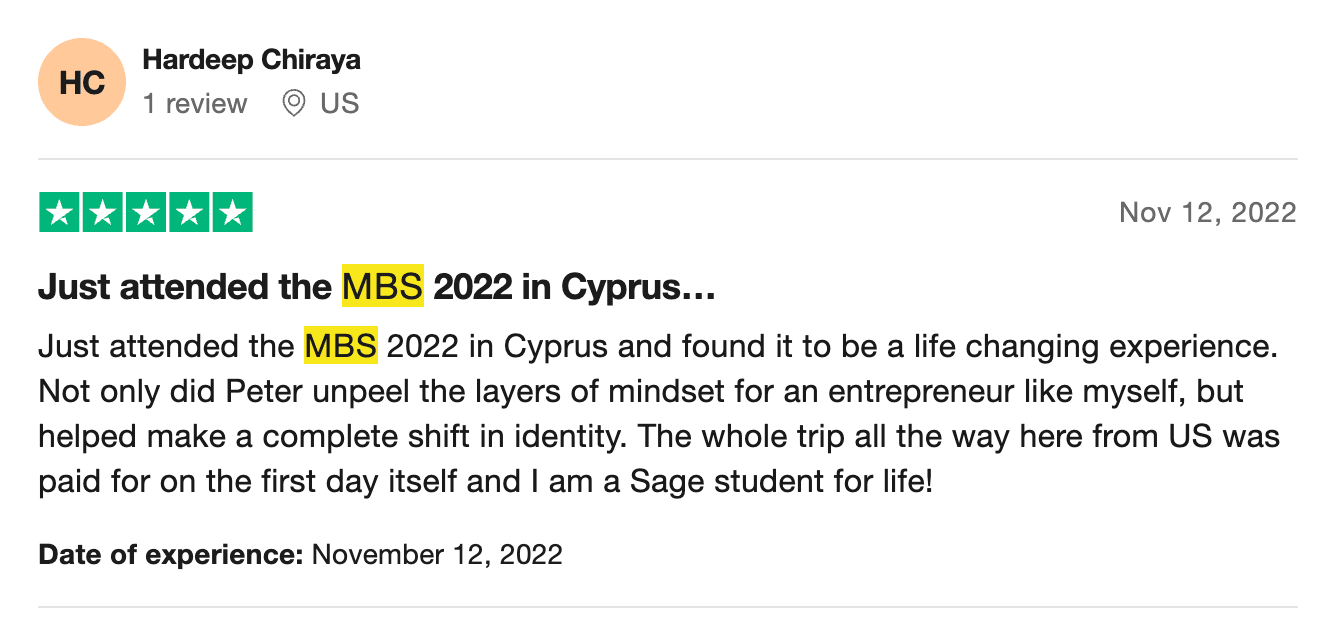Click the "Nov 12, 2022" review date

click(1207, 213)
